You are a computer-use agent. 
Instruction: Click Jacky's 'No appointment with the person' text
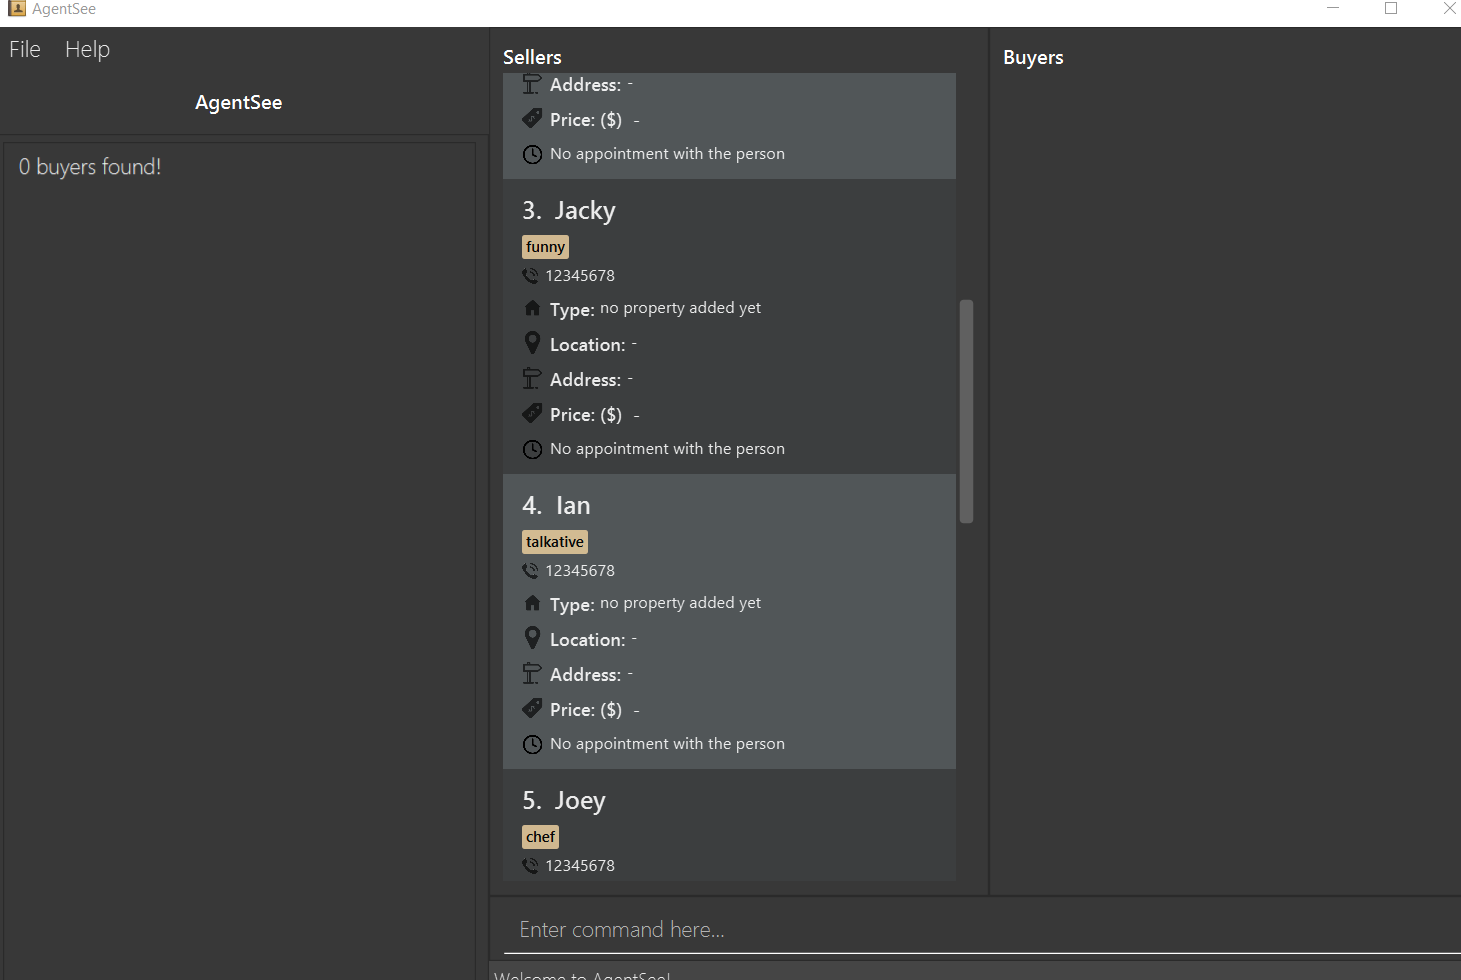[x=667, y=449]
